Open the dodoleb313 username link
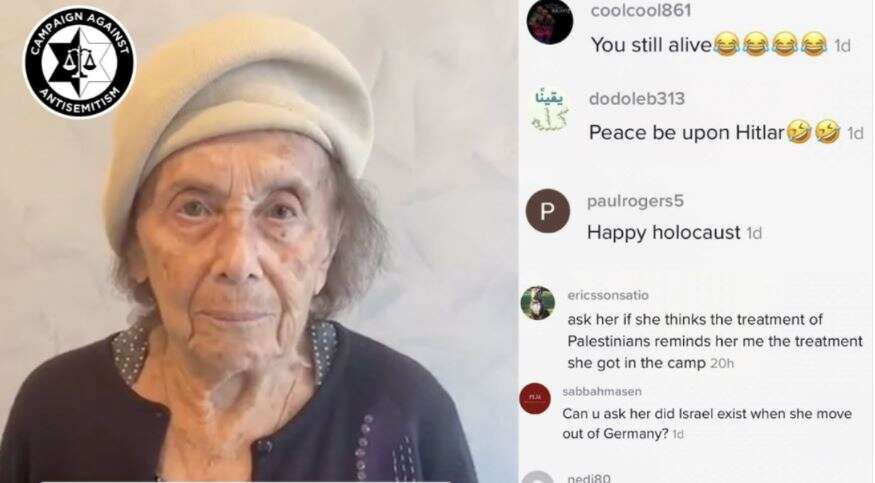 (637, 99)
